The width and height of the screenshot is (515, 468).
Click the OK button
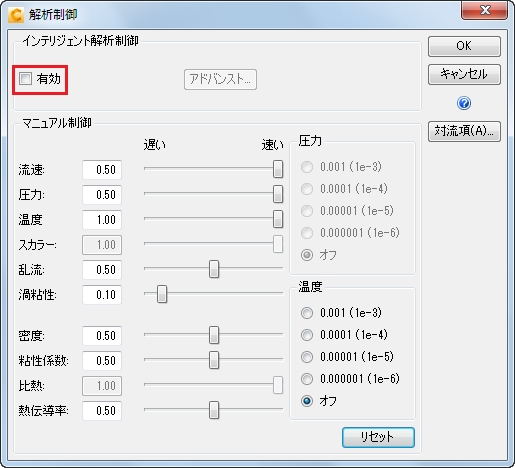(464, 46)
